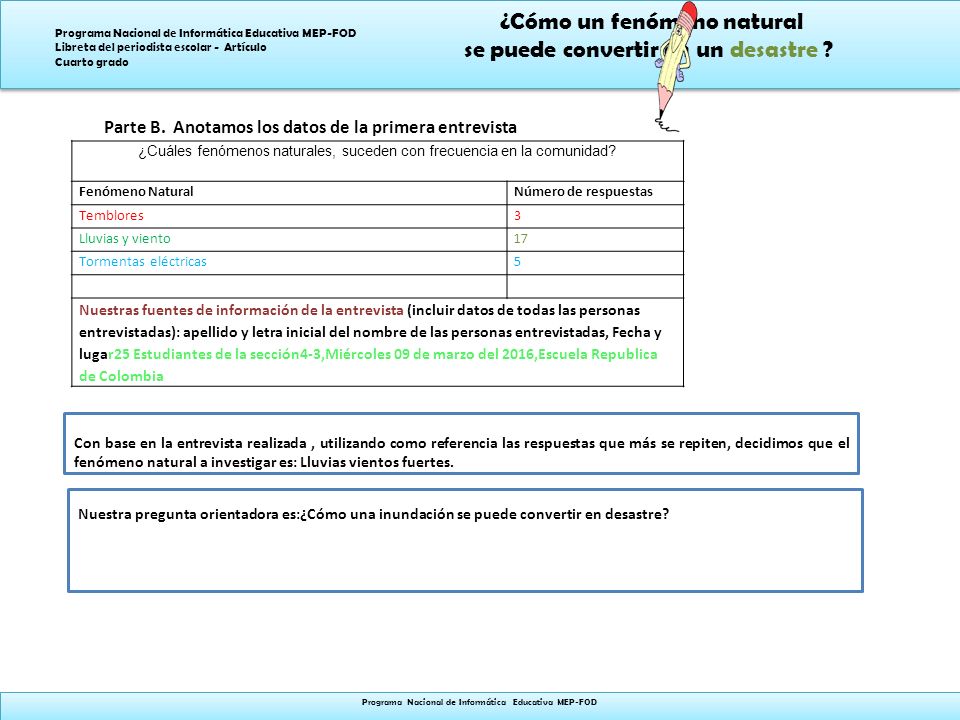The image size is (960, 720).
Task: Click 'Libreta del periodista escolar - Artículo' line
Action: click(160, 47)
